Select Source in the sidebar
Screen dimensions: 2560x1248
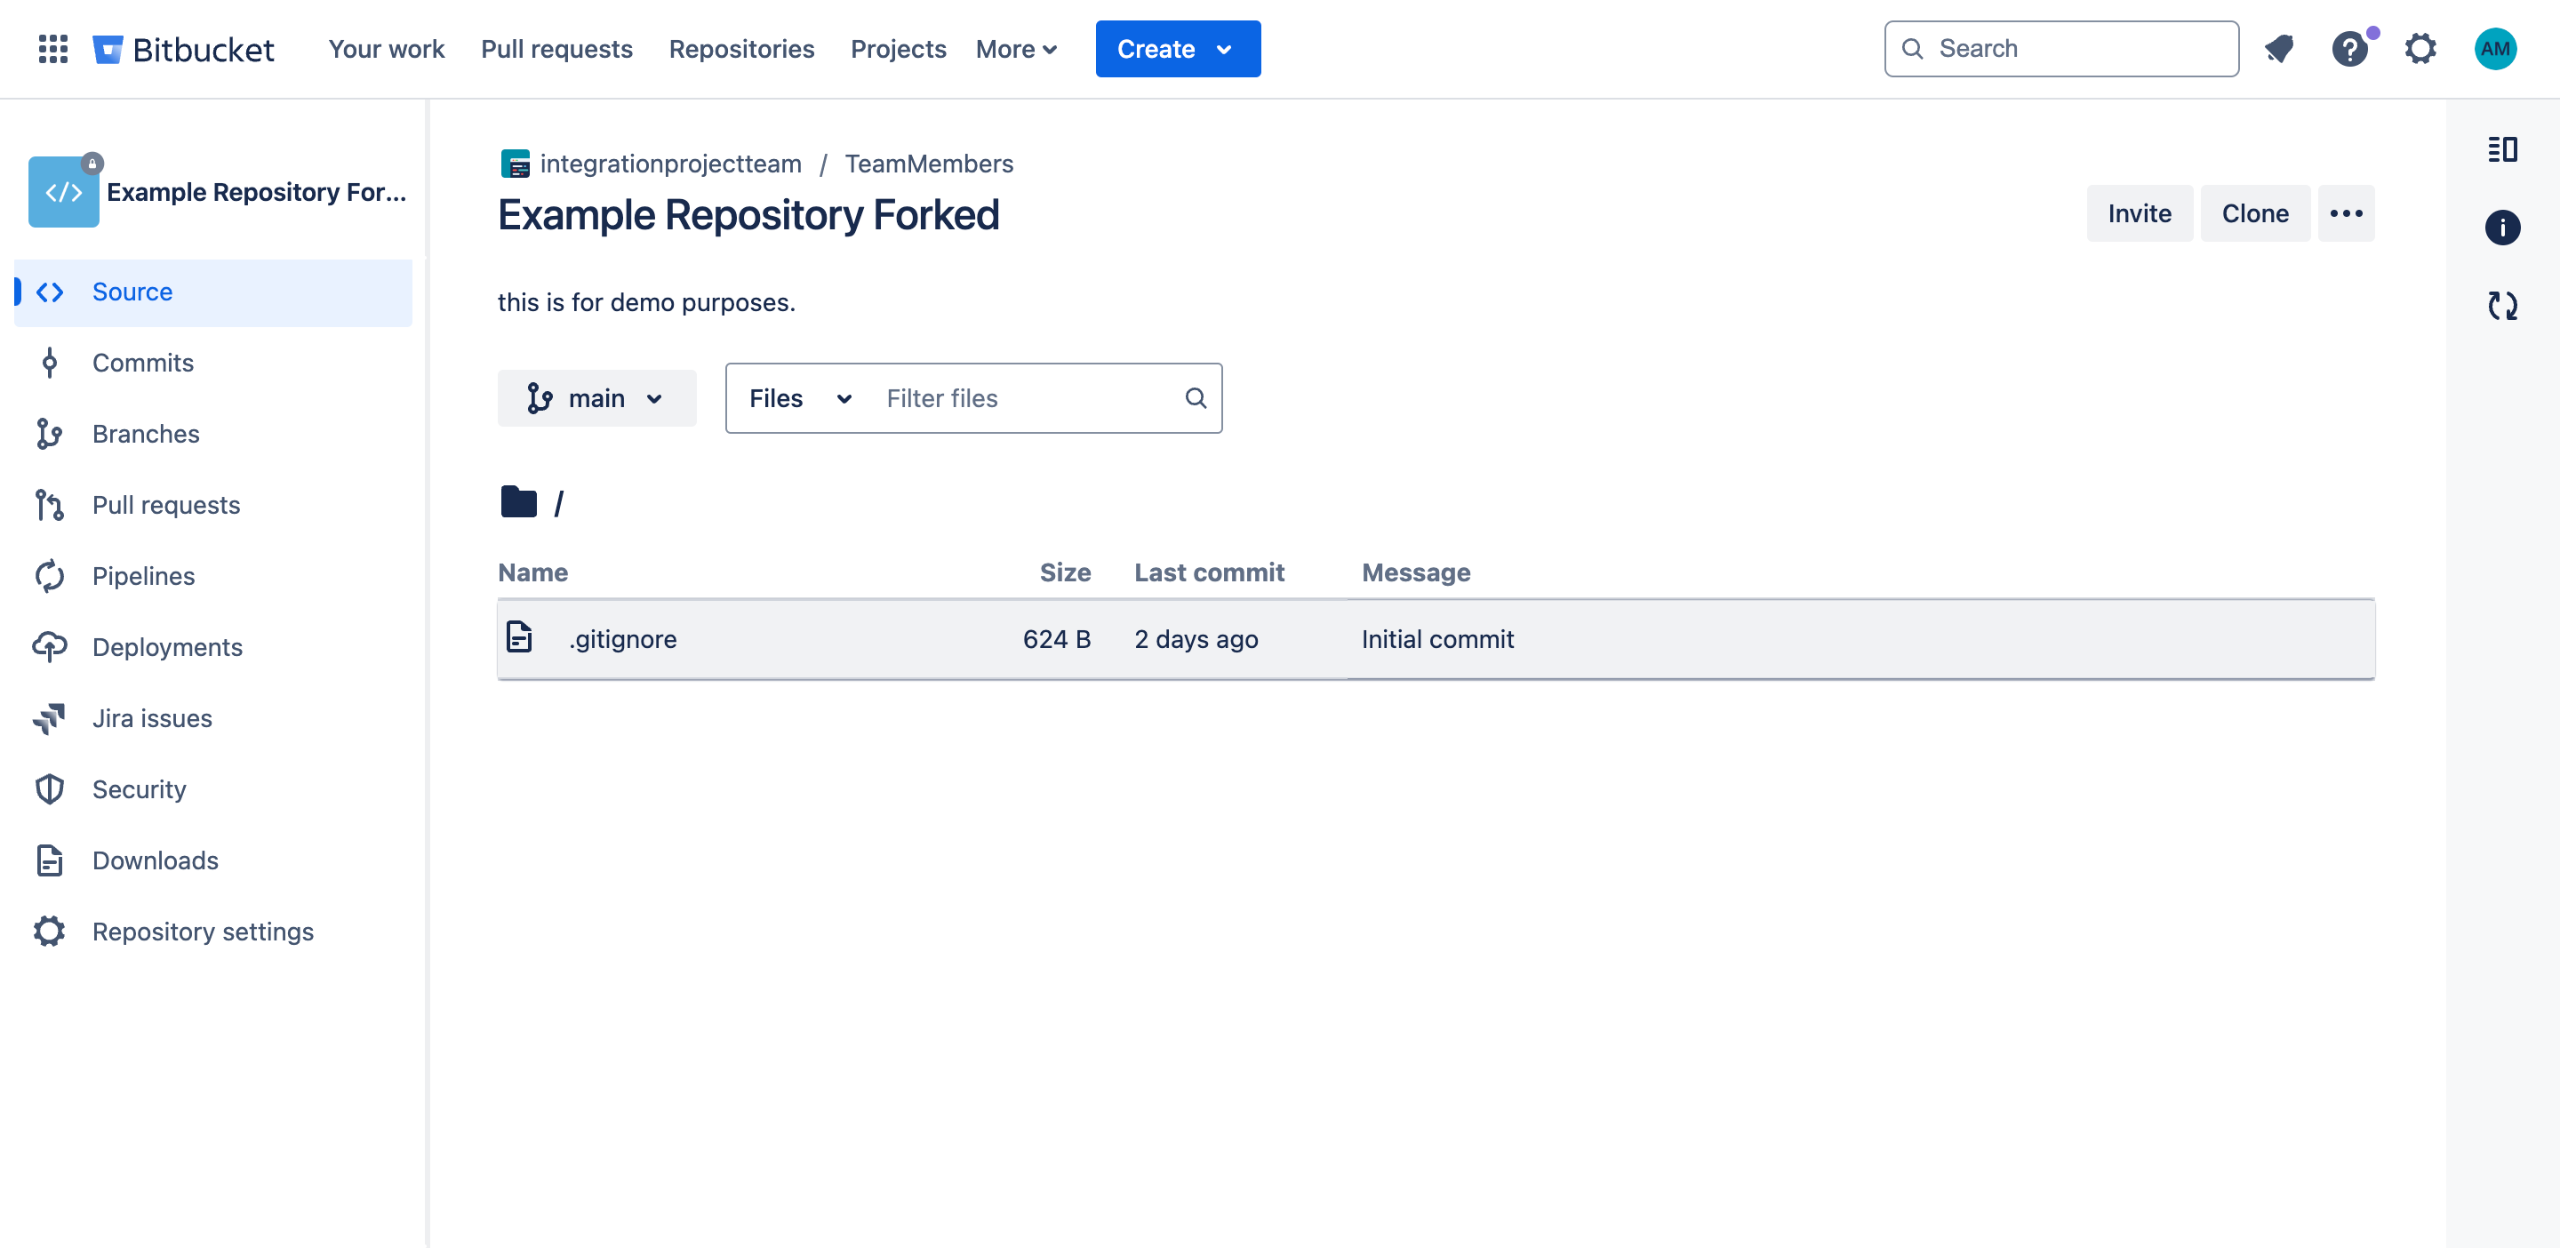click(213, 292)
